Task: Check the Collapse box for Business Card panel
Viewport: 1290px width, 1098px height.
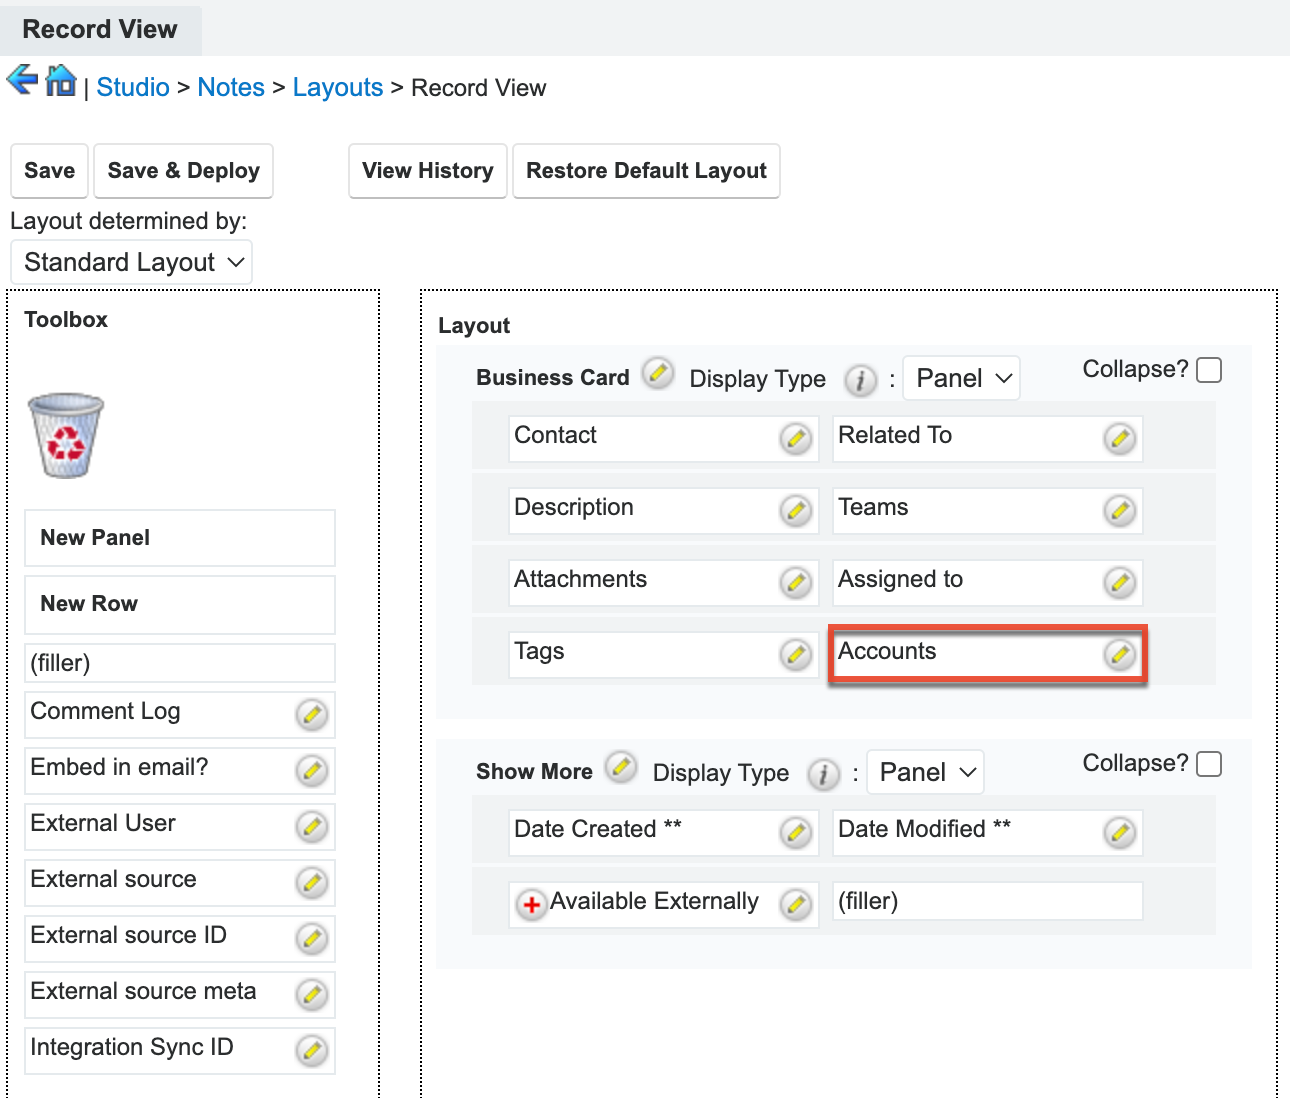Action: 1209,369
